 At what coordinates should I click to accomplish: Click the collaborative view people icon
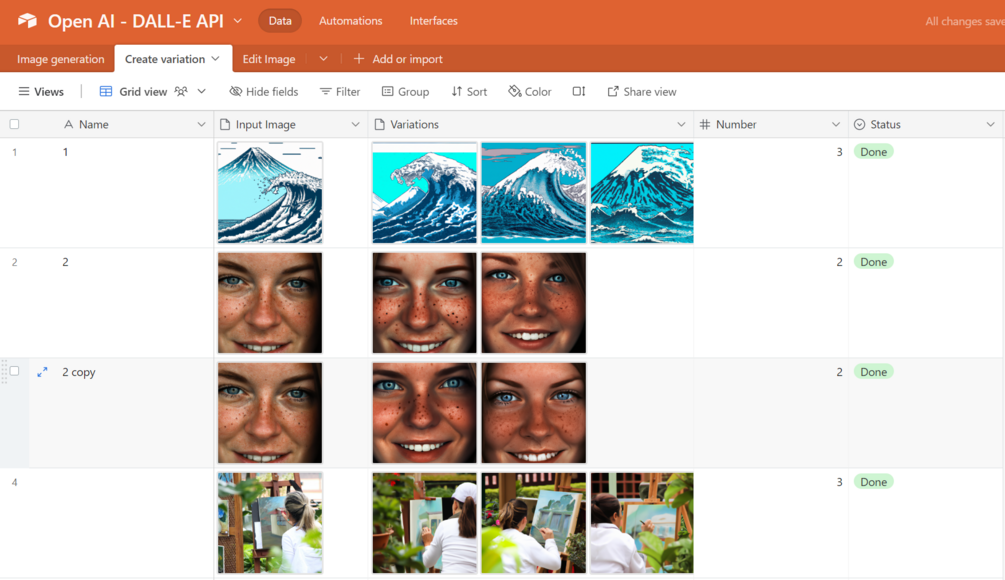point(181,92)
